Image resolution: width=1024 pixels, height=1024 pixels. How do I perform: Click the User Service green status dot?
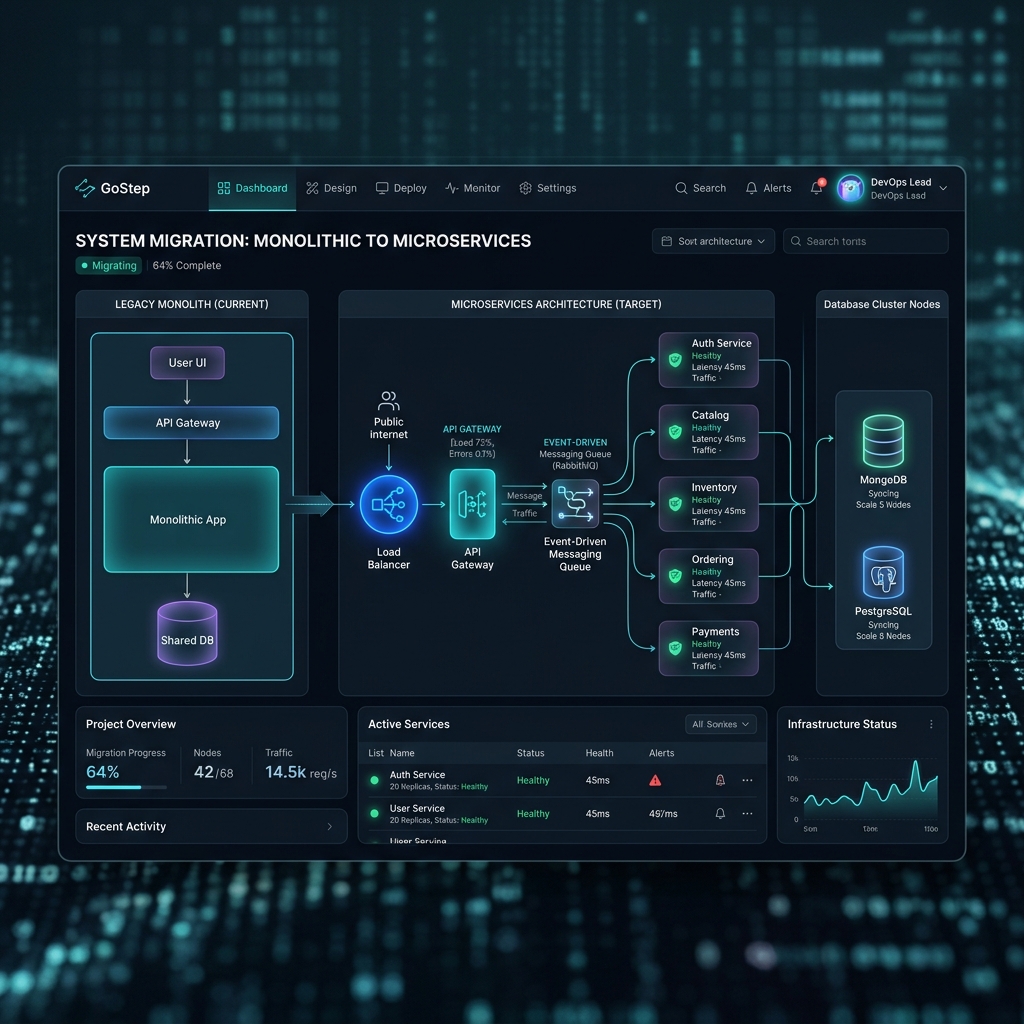coord(374,813)
